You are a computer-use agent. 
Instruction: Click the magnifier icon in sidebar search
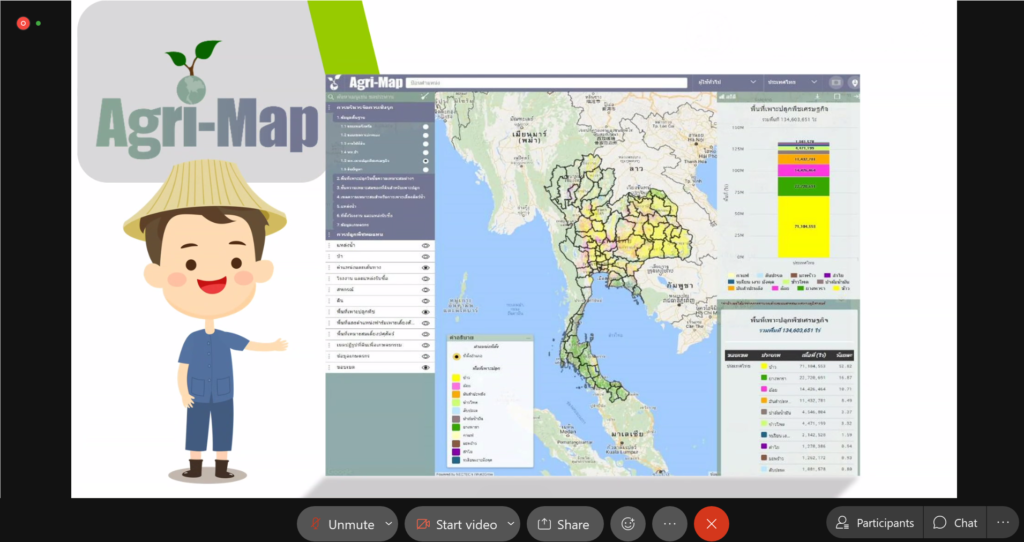coord(331,97)
